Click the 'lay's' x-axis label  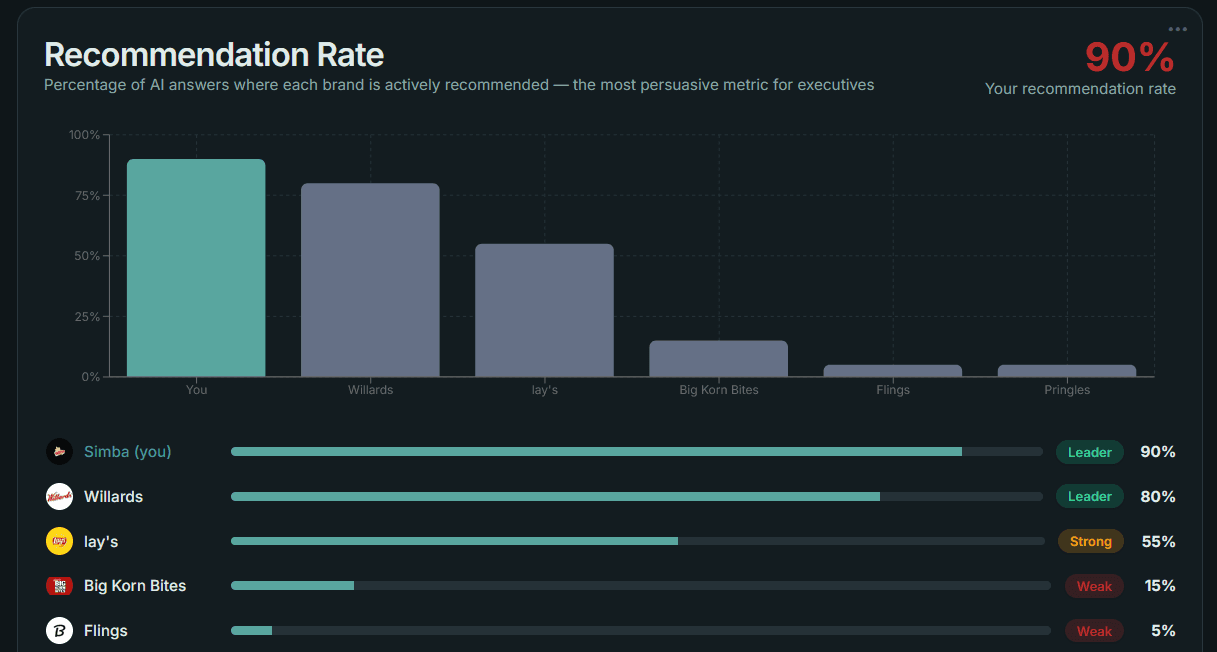(544, 390)
